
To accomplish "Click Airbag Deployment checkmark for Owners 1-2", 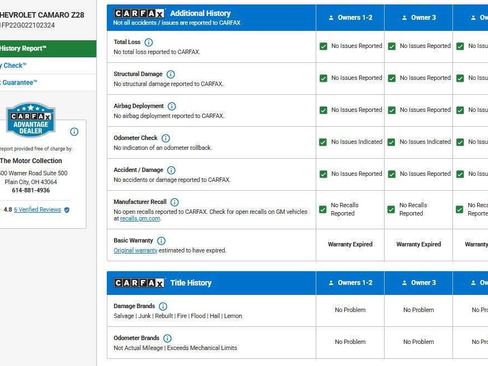I will coord(323,110).
